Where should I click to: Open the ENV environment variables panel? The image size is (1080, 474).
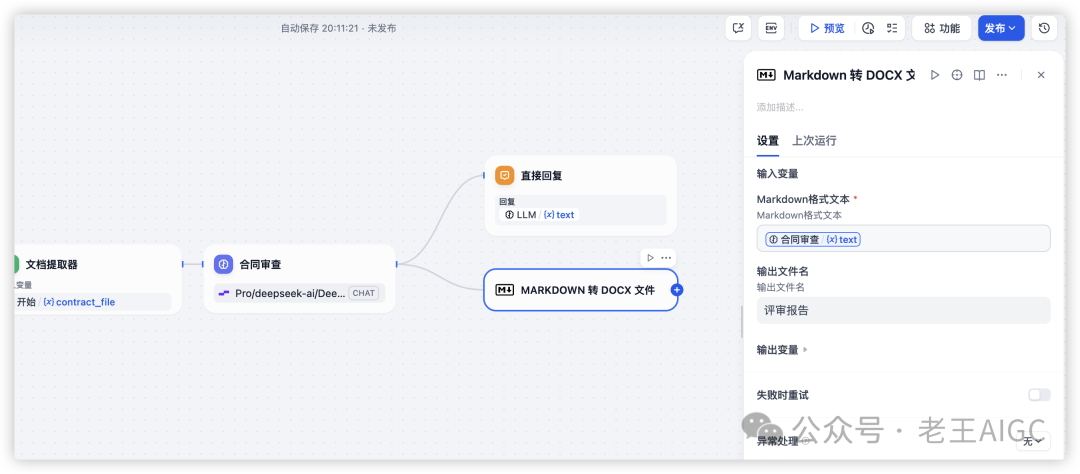[771, 28]
